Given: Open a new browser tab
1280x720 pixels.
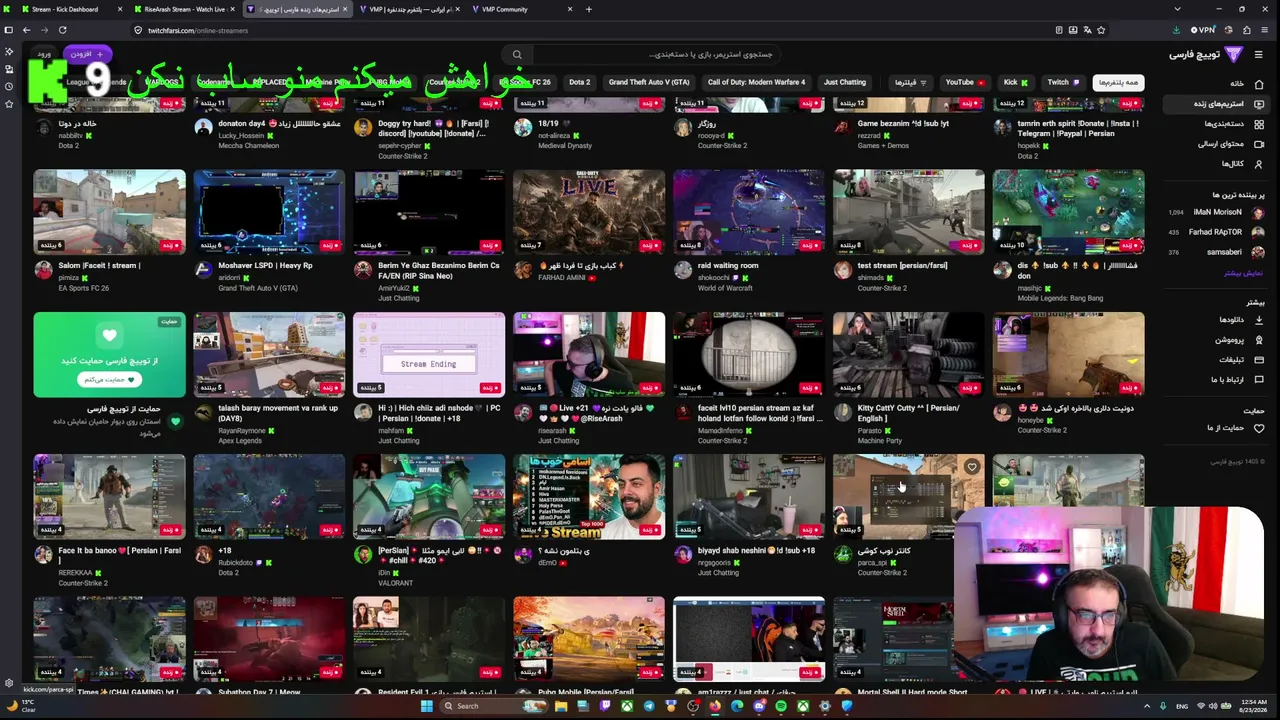Looking at the screenshot, I should click(x=588, y=9).
